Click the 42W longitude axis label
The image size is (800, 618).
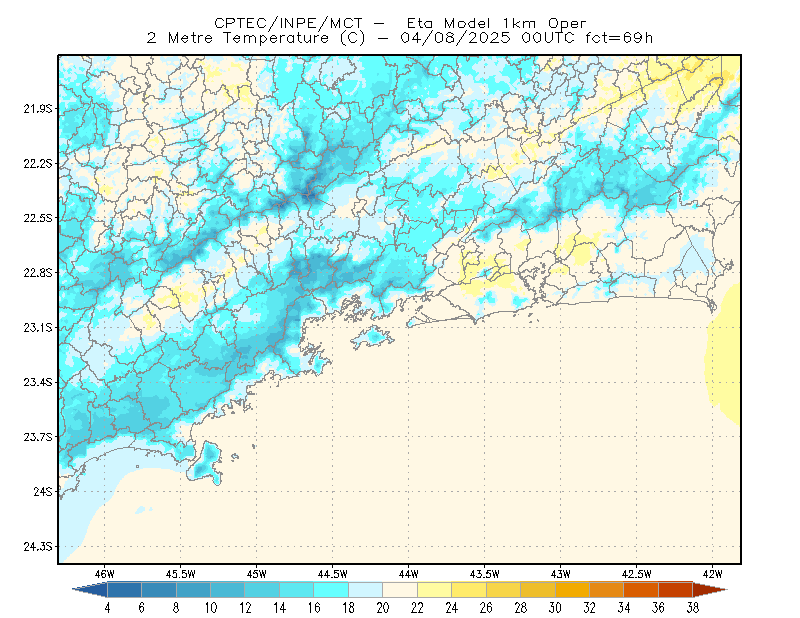712,574
